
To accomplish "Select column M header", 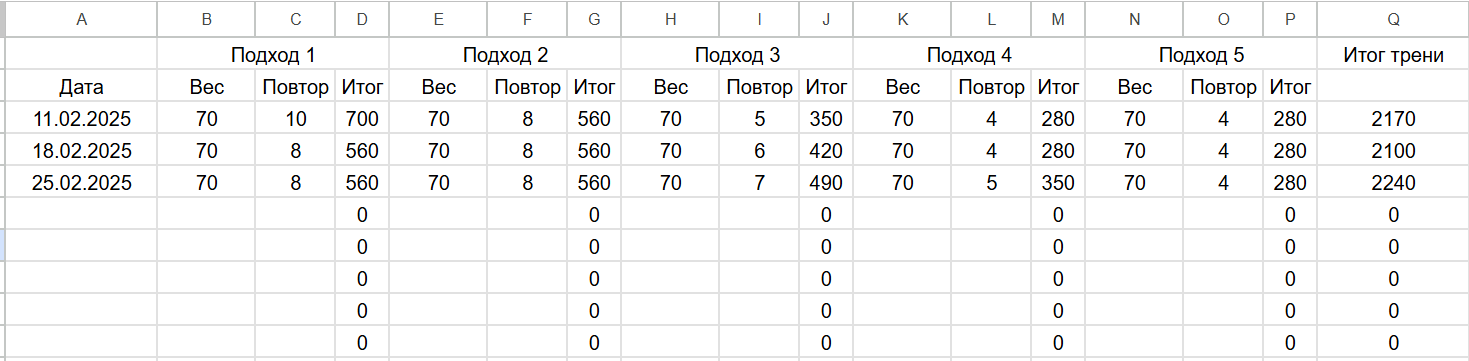I will click(x=1057, y=19).
